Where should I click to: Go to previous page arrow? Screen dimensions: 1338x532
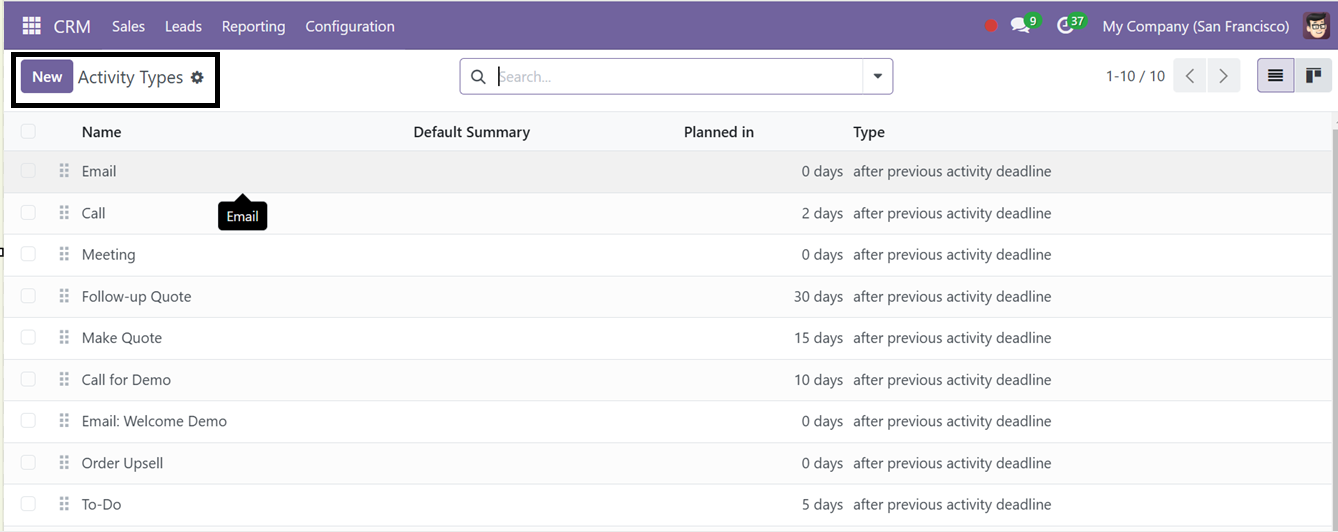point(1190,76)
